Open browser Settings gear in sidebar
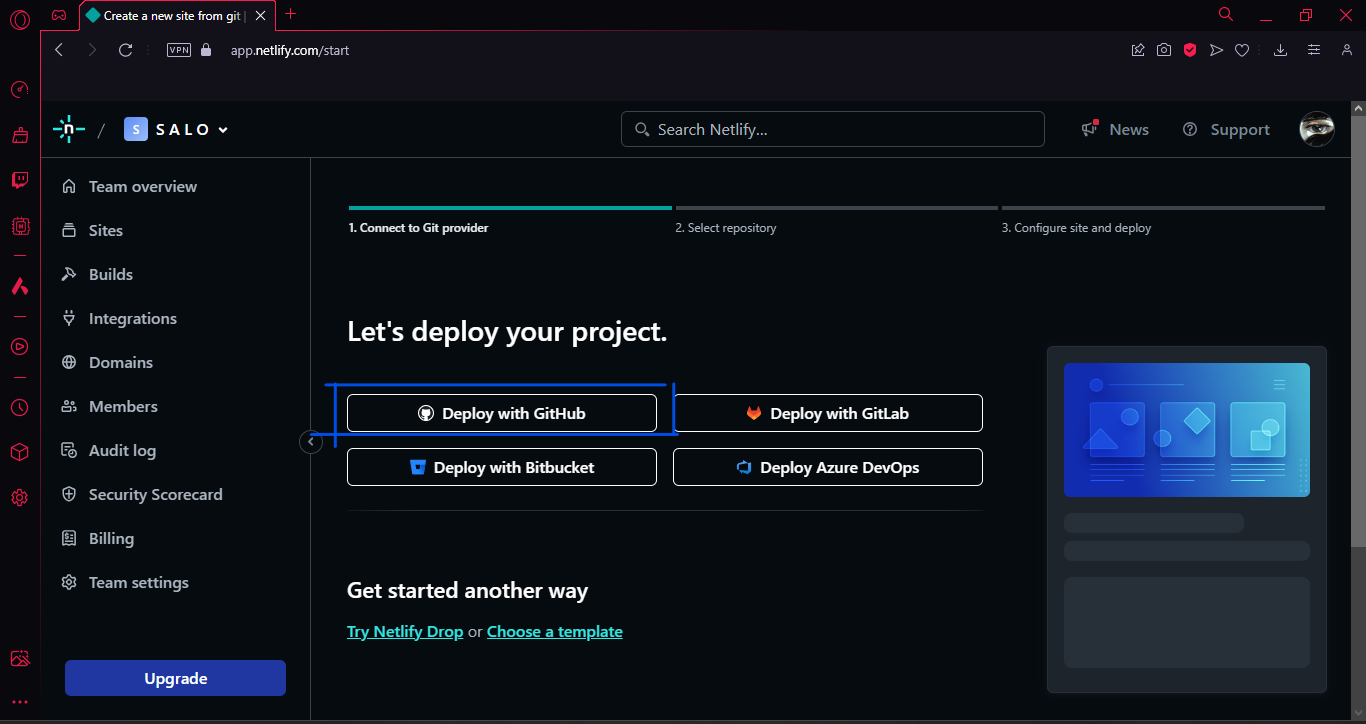The width and height of the screenshot is (1366, 724). click(x=19, y=497)
